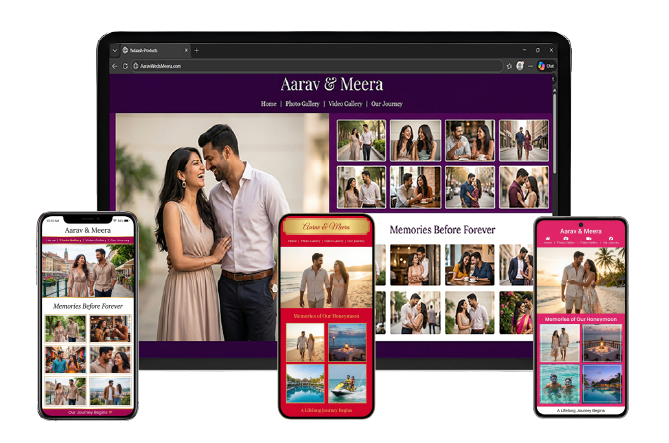Open the browser profile avatar

[x=520, y=66]
